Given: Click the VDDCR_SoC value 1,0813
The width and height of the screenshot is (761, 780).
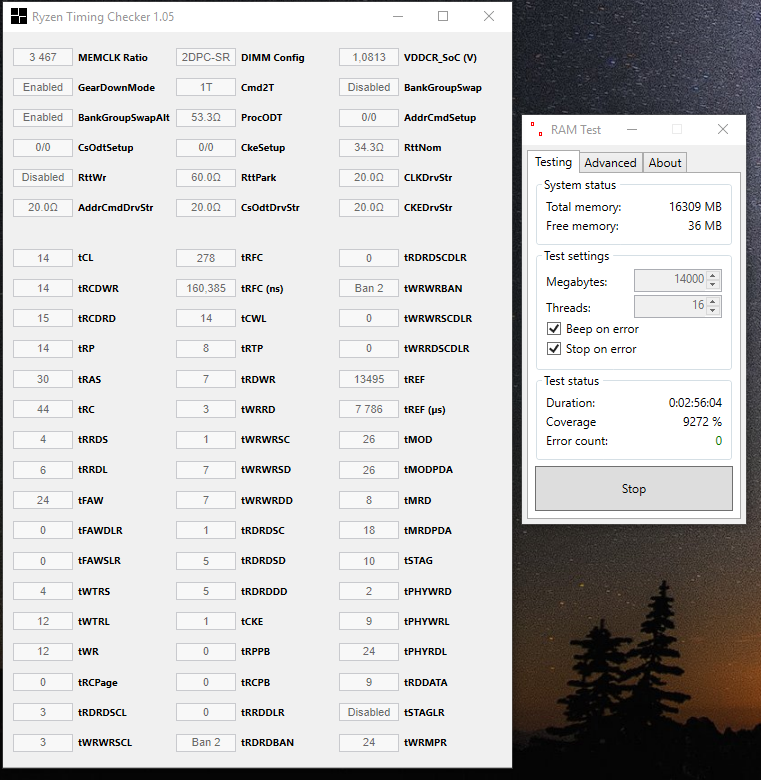Looking at the screenshot, I should (369, 57).
